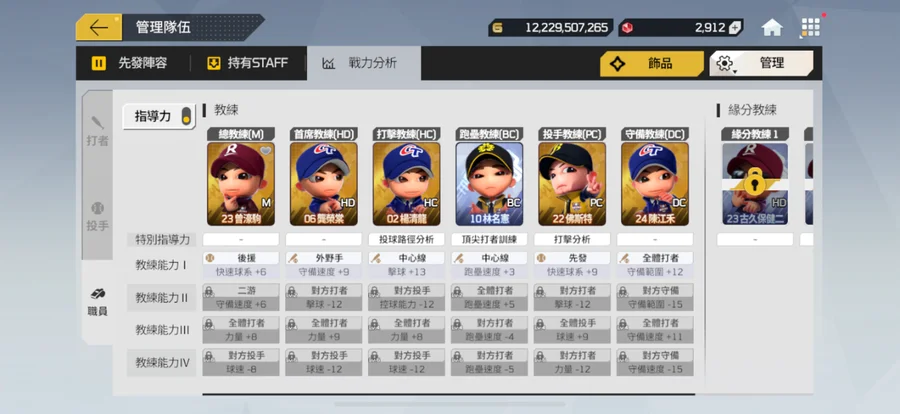
Task: Open the grid menu icon
Action: coord(810,27)
